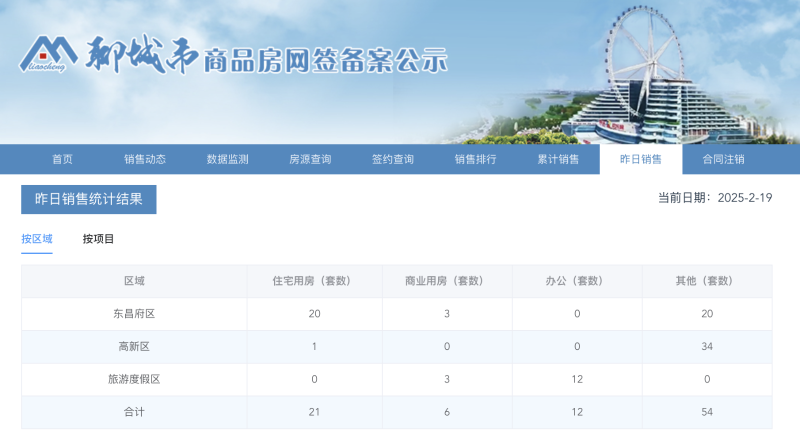Click the 昨日销售统计结果 heading button
The height and width of the screenshot is (446, 800).
89,199
